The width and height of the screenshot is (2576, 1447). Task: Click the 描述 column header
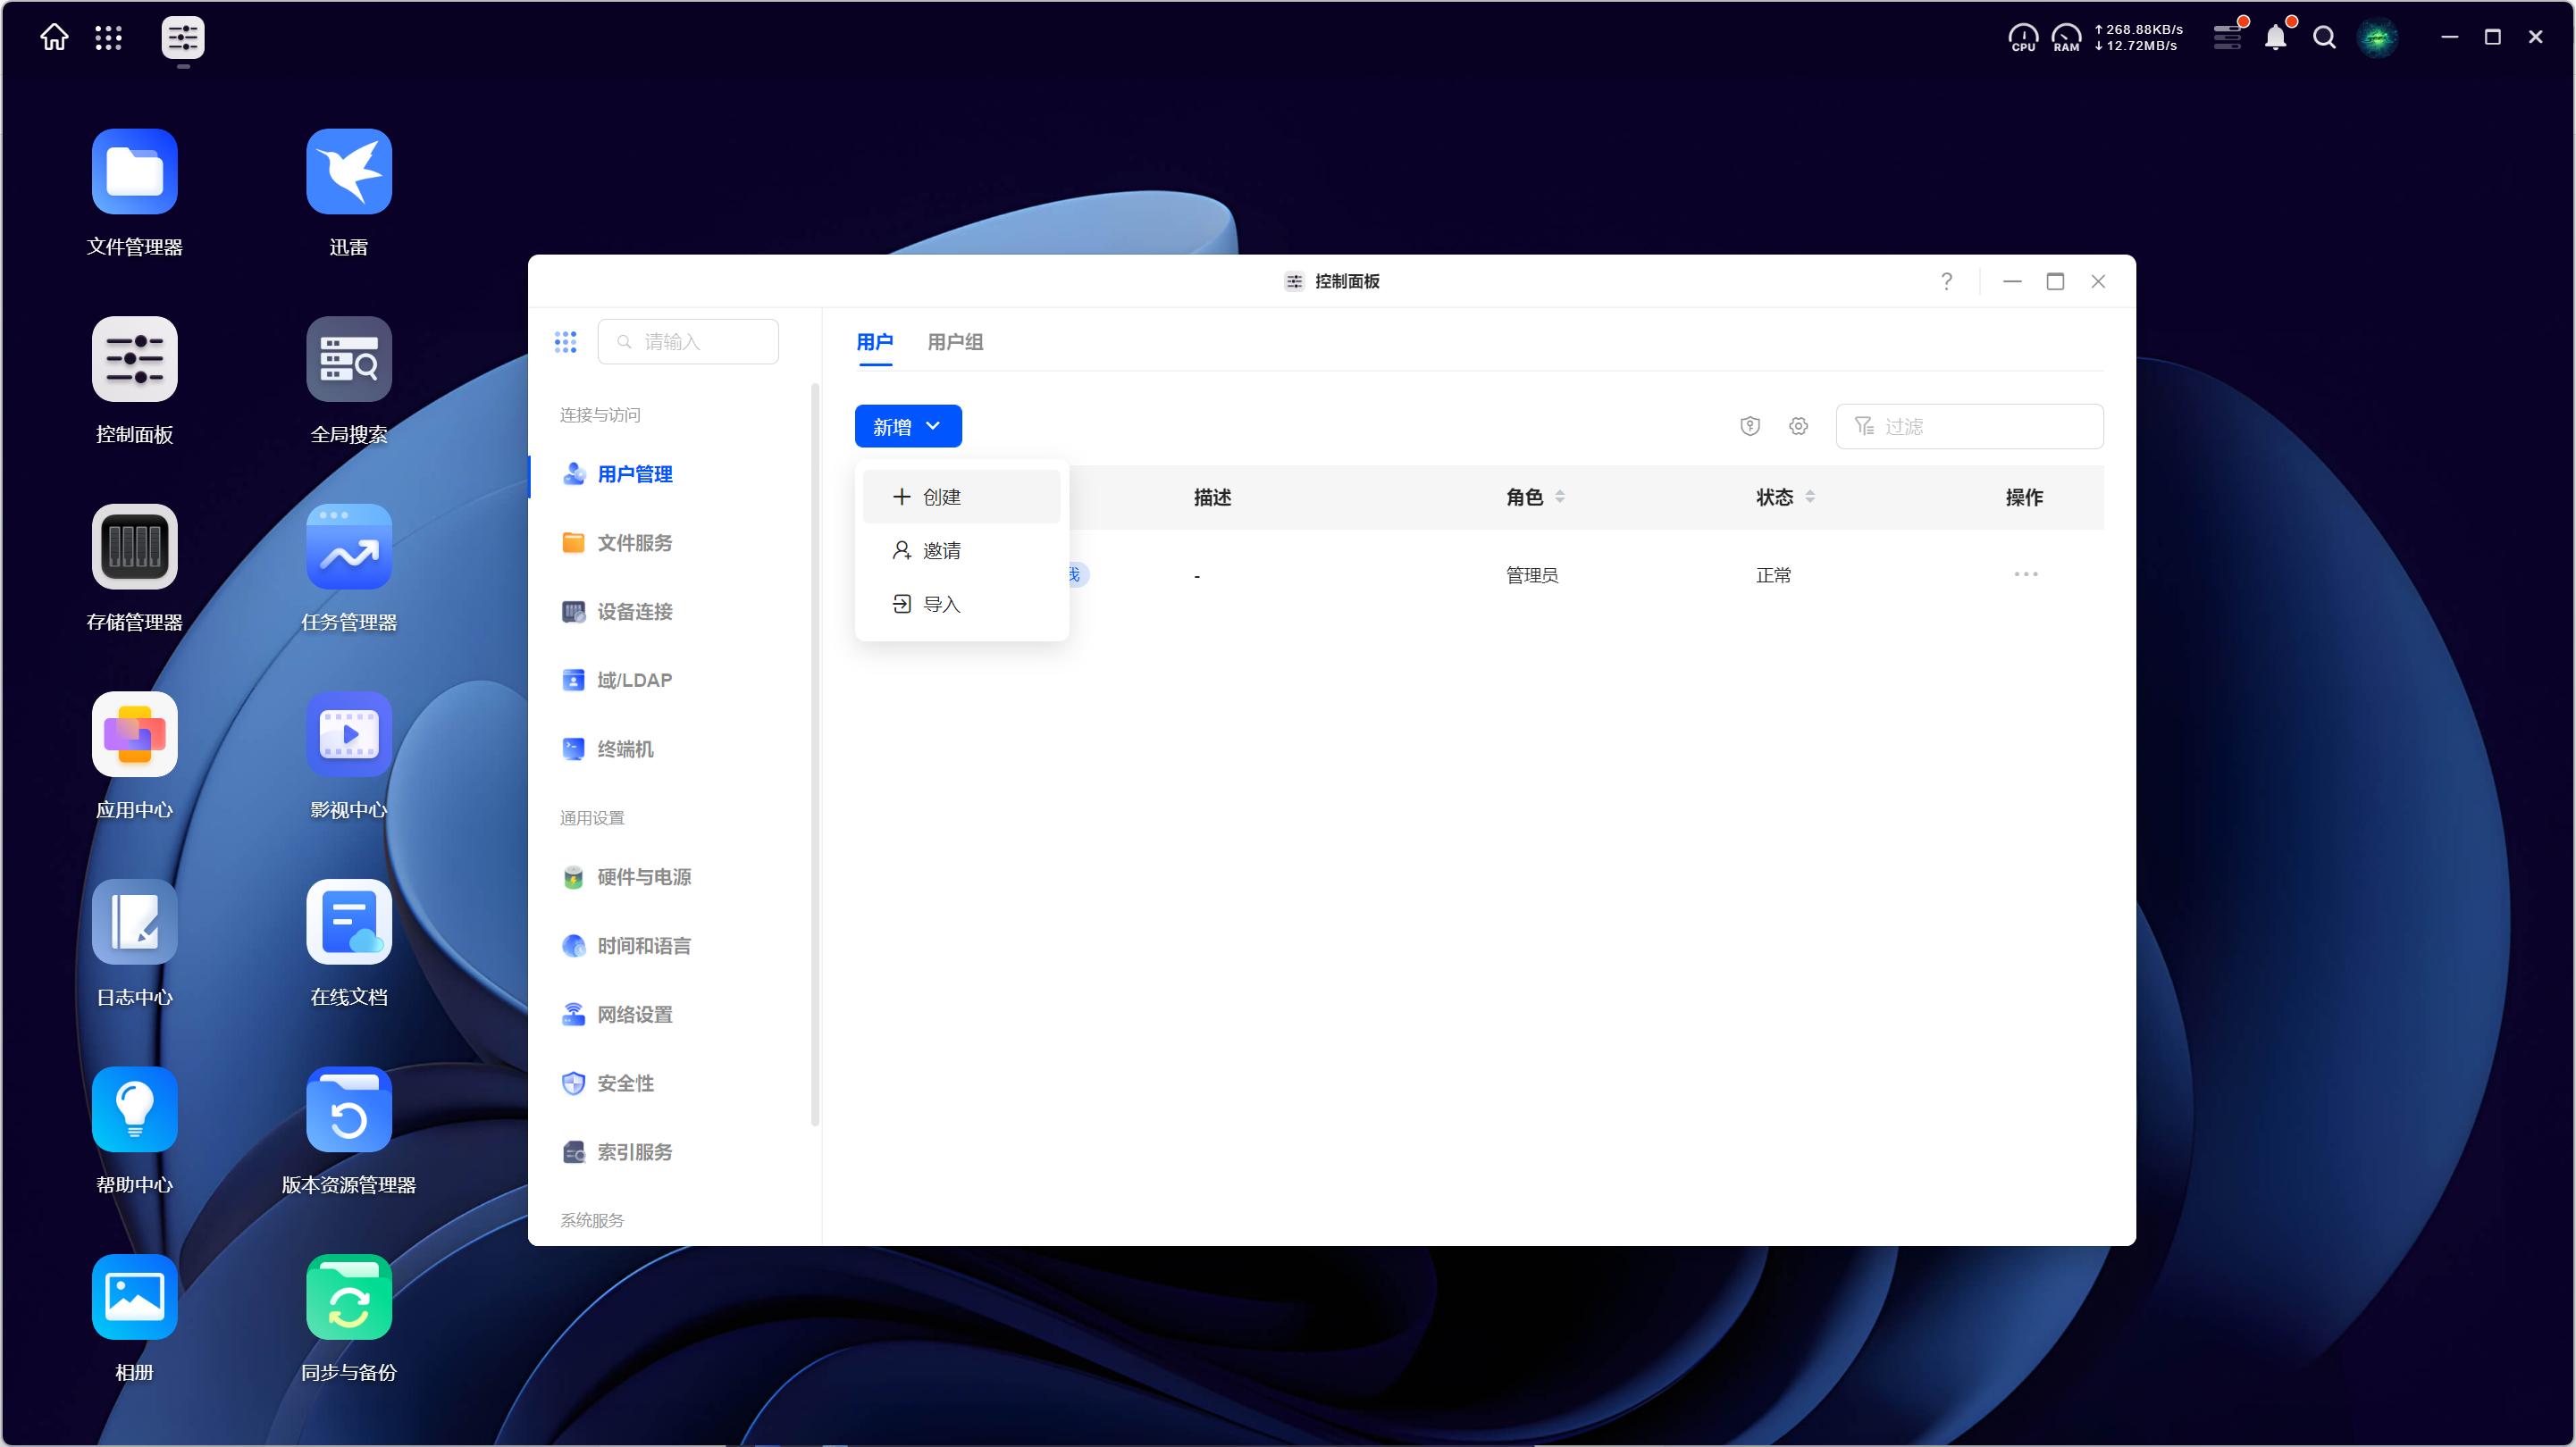click(x=1212, y=497)
